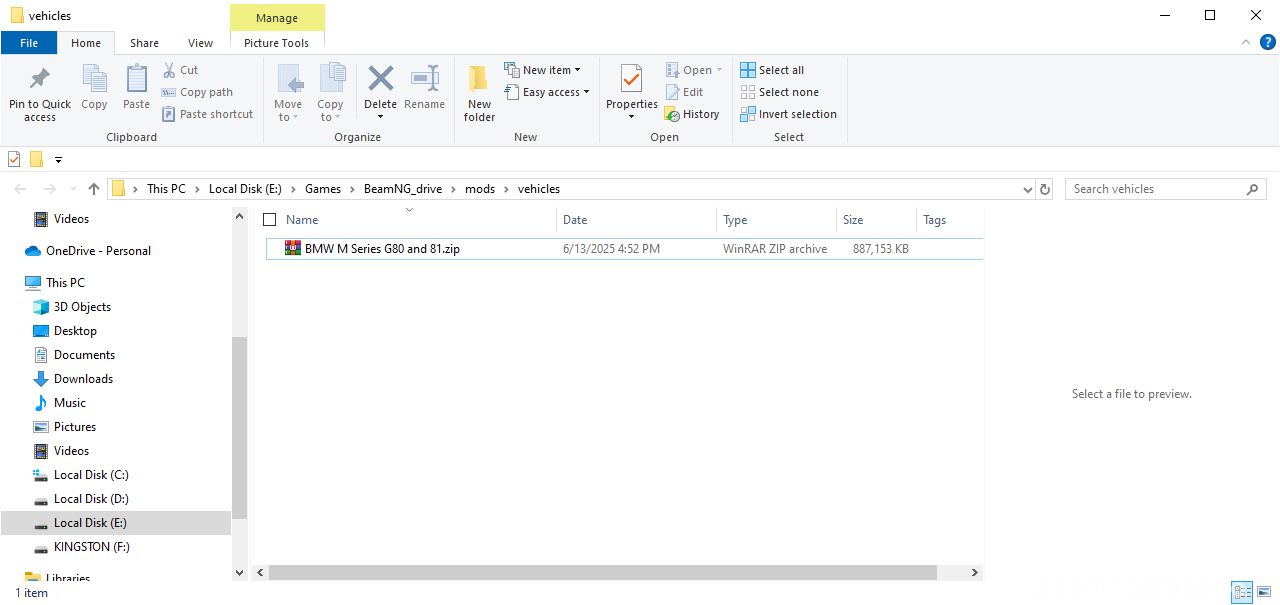This screenshot has height=605, width=1280.
Task: Click Copy path in Clipboard group
Action: (197, 92)
